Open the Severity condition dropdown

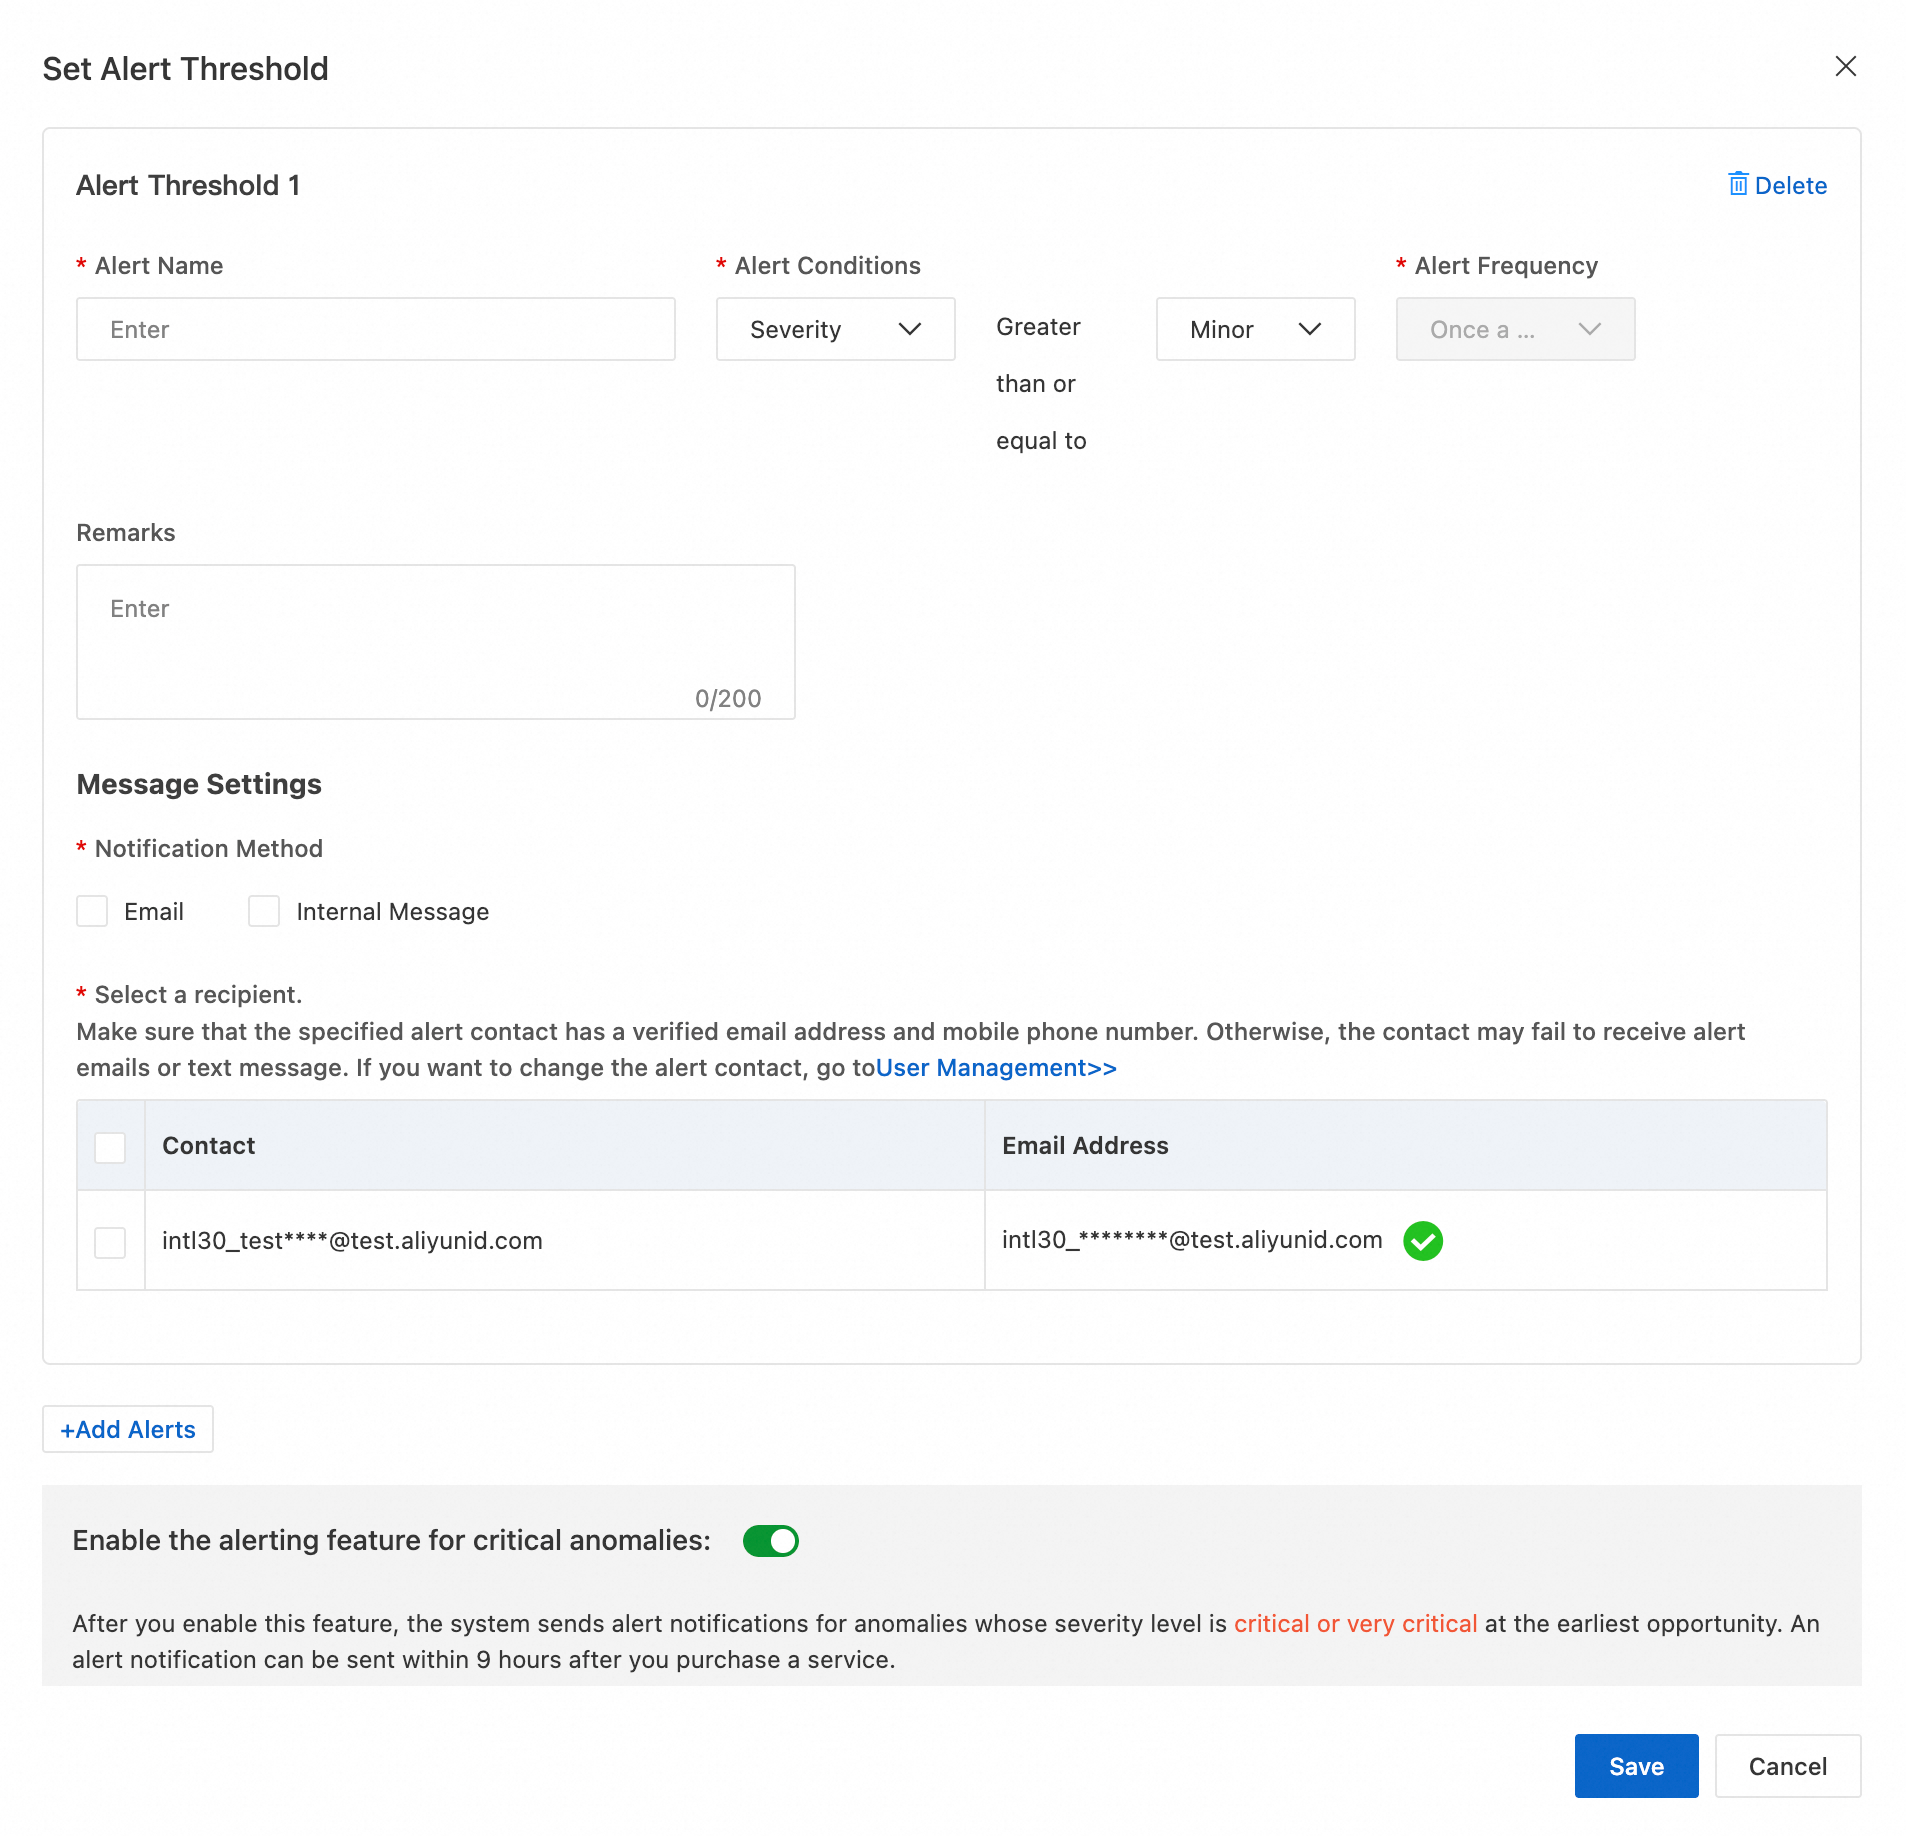coord(835,329)
